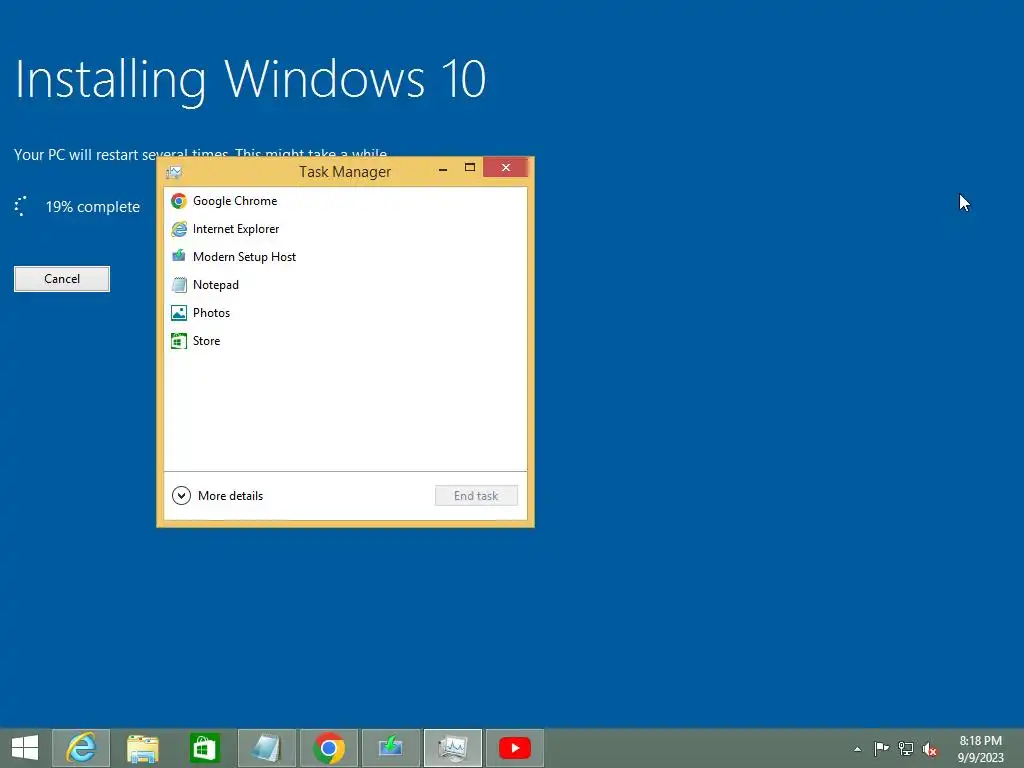Show hidden tray icons arrow
The height and width of the screenshot is (768, 1024).
[857, 750]
